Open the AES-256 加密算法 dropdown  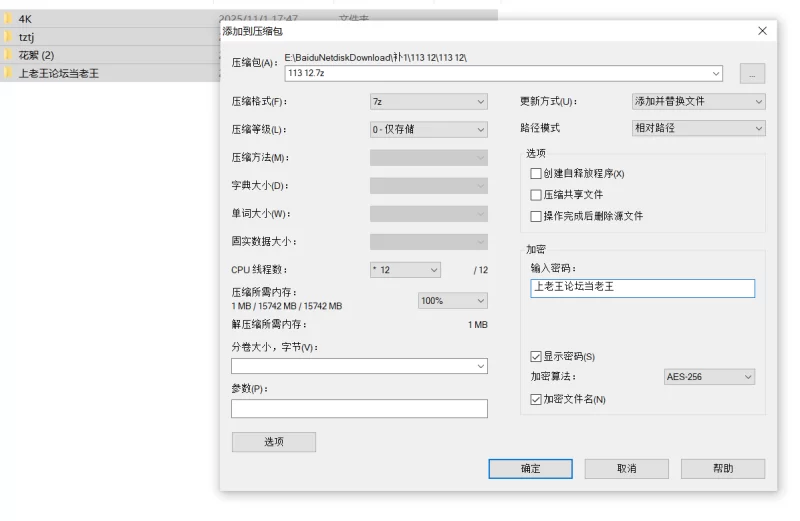click(709, 377)
